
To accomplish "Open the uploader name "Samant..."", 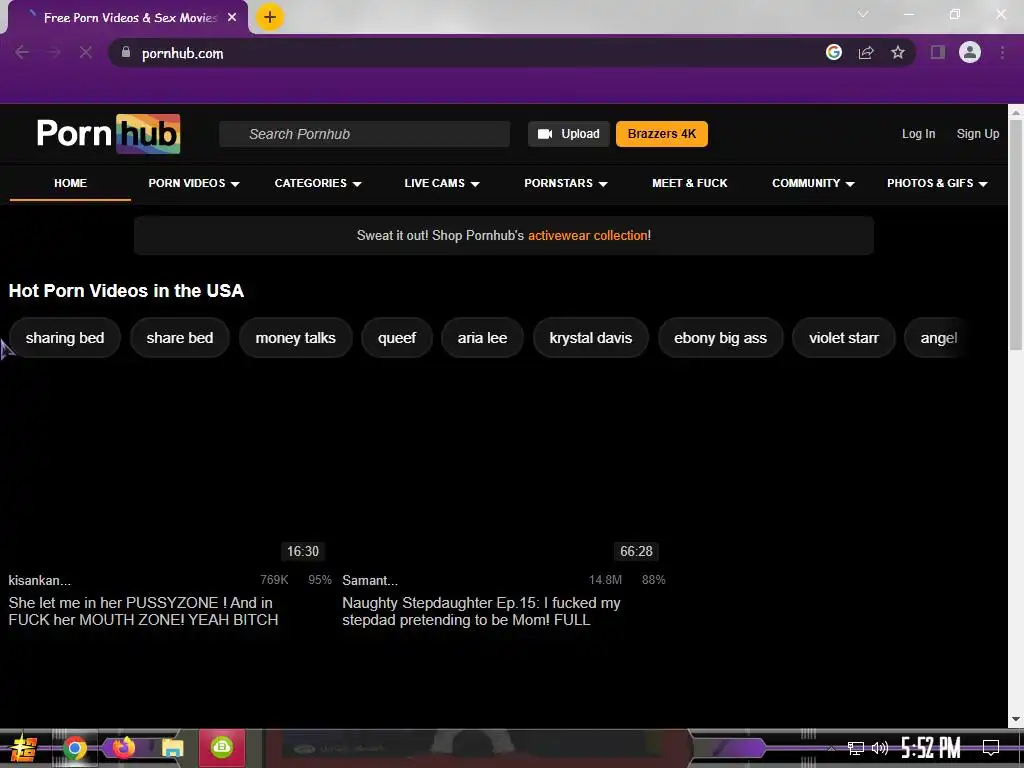I will click(x=370, y=580).
